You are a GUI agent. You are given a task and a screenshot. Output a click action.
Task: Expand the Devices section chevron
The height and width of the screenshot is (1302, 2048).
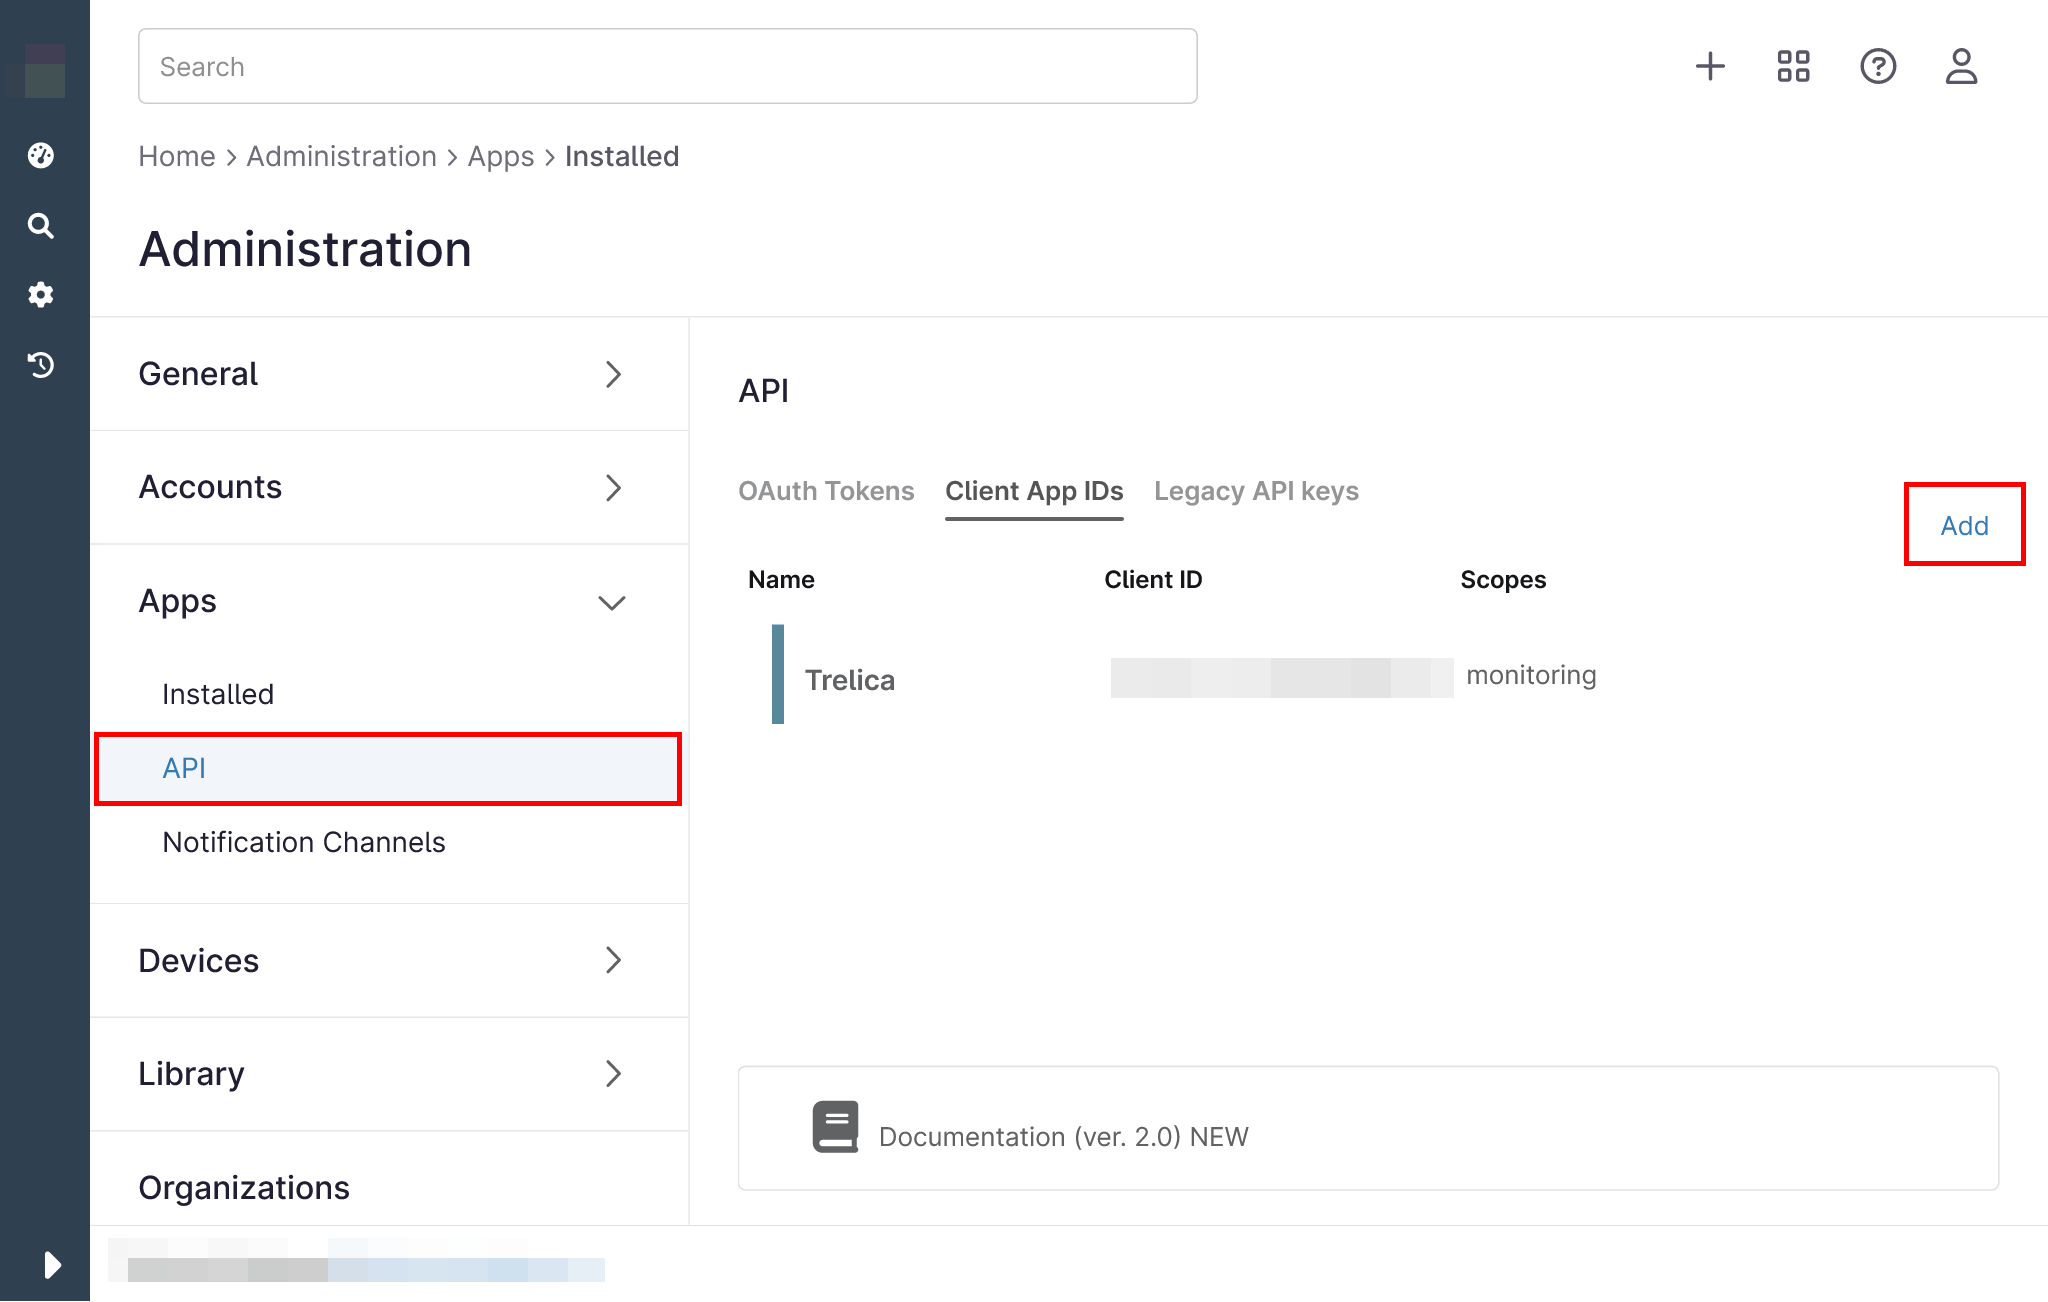[x=614, y=961]
